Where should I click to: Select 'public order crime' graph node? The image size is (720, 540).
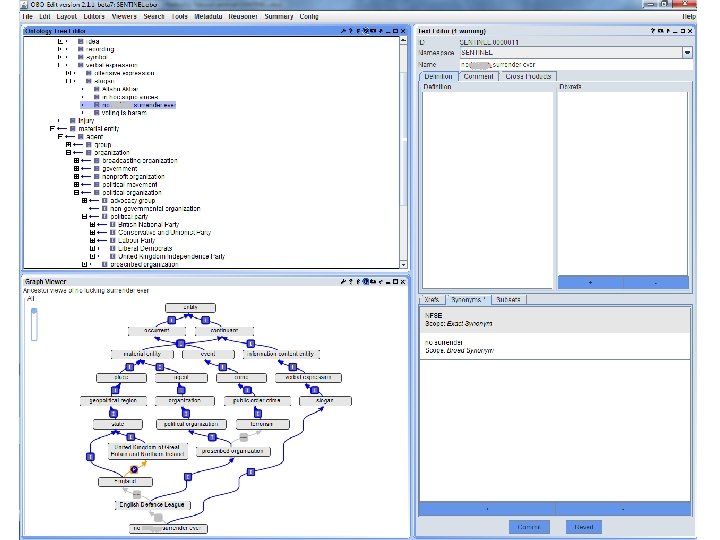pos(257,401)
